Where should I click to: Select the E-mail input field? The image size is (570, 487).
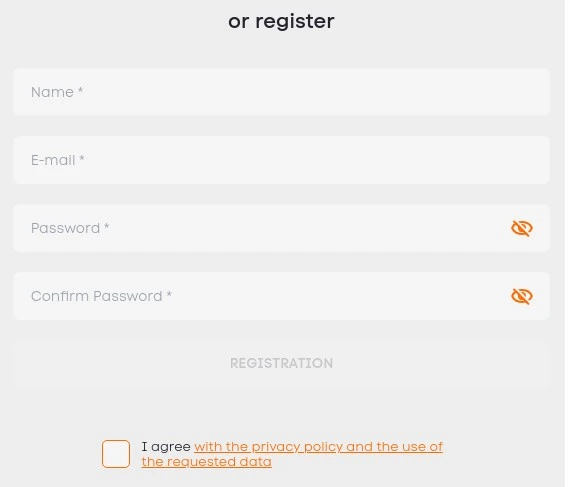[x=281, y=160]
